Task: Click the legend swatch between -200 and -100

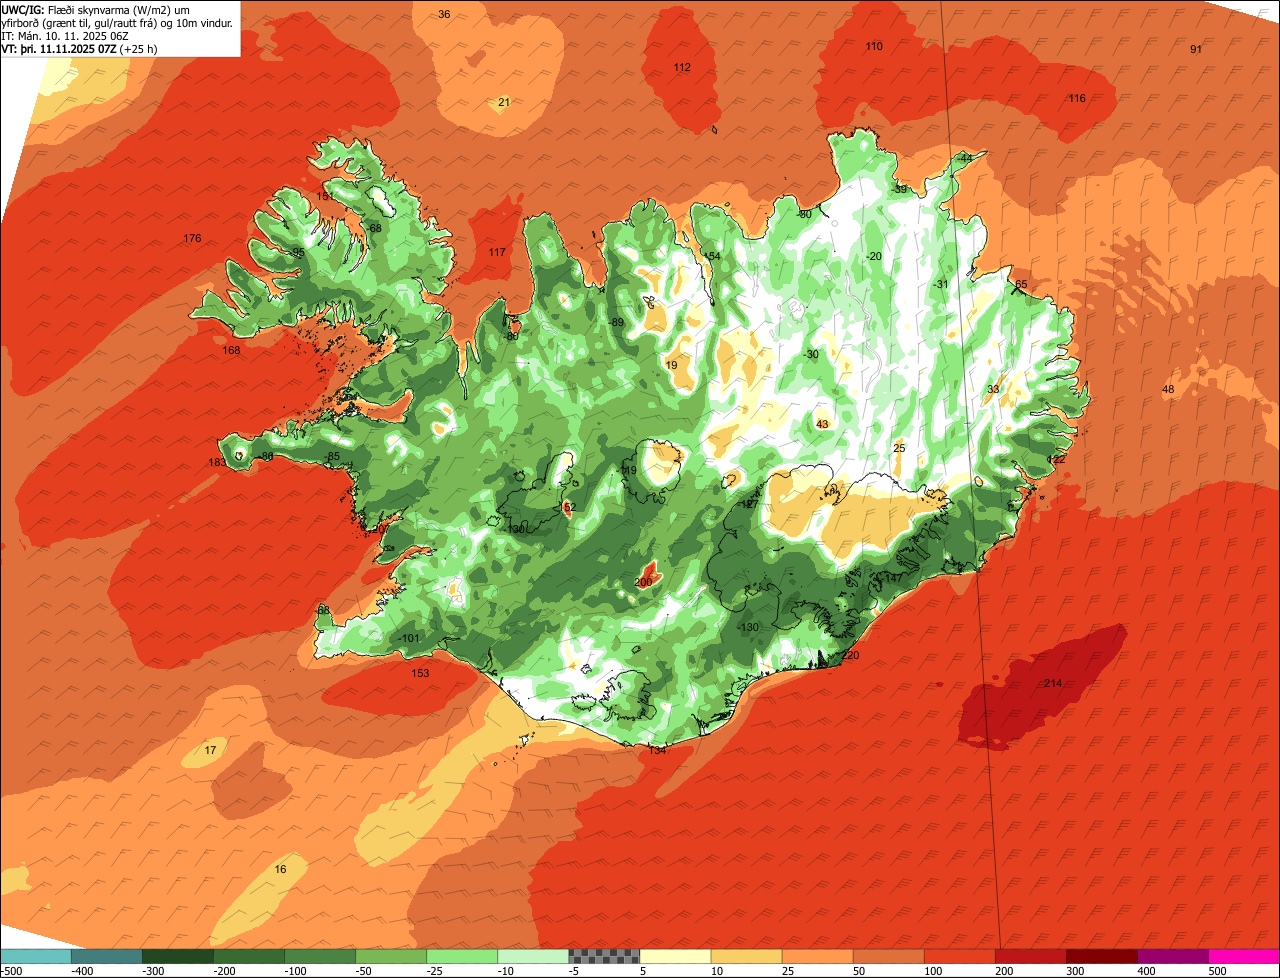Action: 249,956
